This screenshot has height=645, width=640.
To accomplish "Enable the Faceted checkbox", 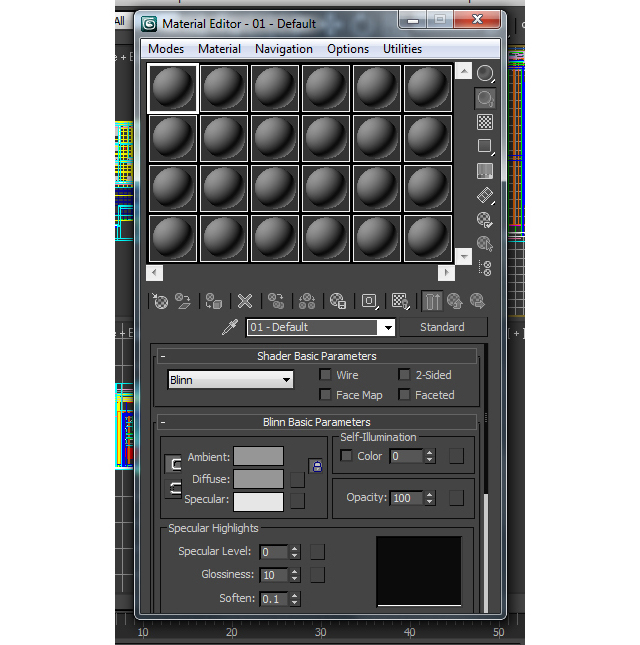I will pyautogui.click(x=404, y=395).
